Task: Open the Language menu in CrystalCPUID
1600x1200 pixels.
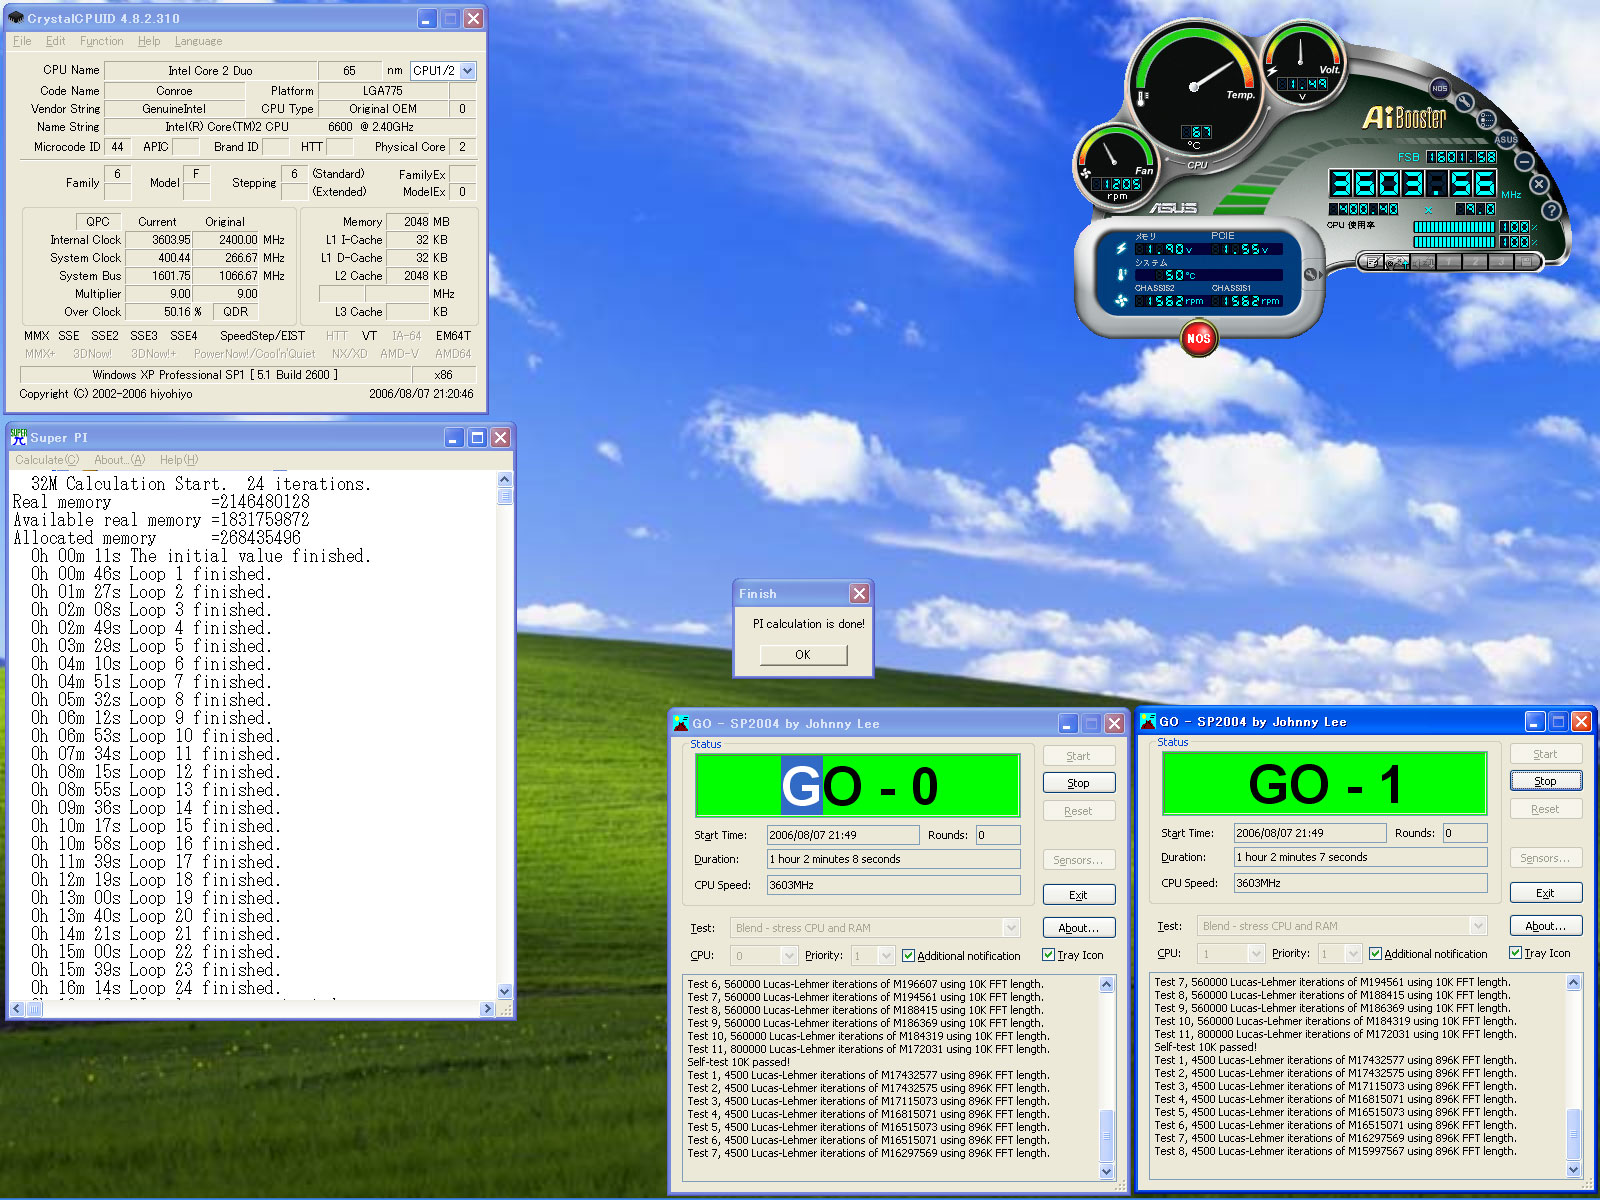Action: click(198, 41)
